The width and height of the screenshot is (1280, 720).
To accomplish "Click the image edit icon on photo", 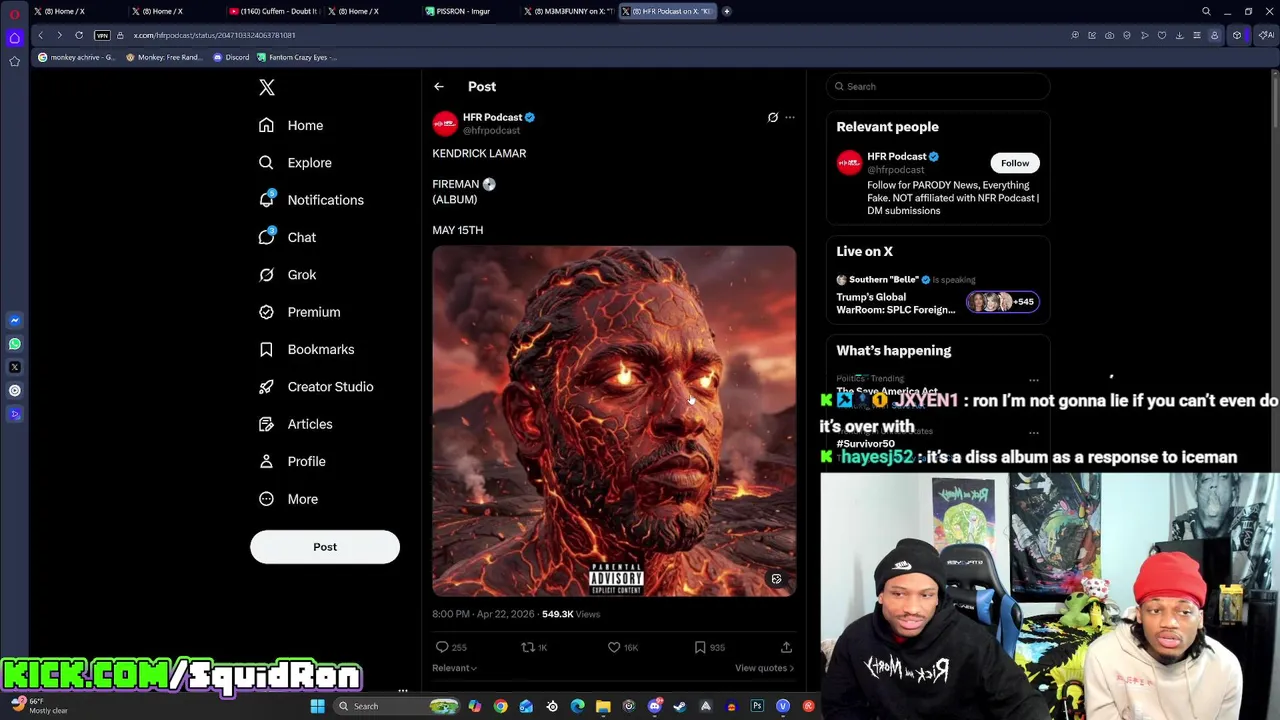I will 776,579.
